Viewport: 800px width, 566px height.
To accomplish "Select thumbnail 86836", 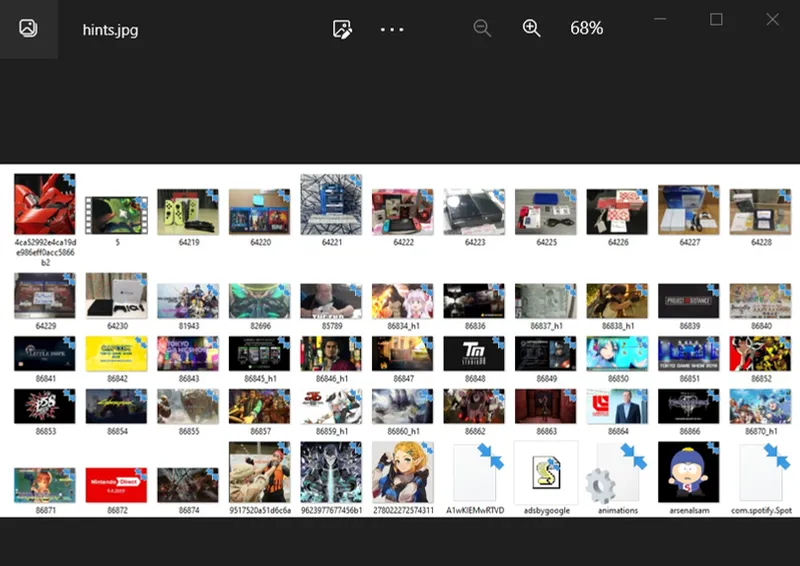I will pyautogui.click(x=474, y=301).
